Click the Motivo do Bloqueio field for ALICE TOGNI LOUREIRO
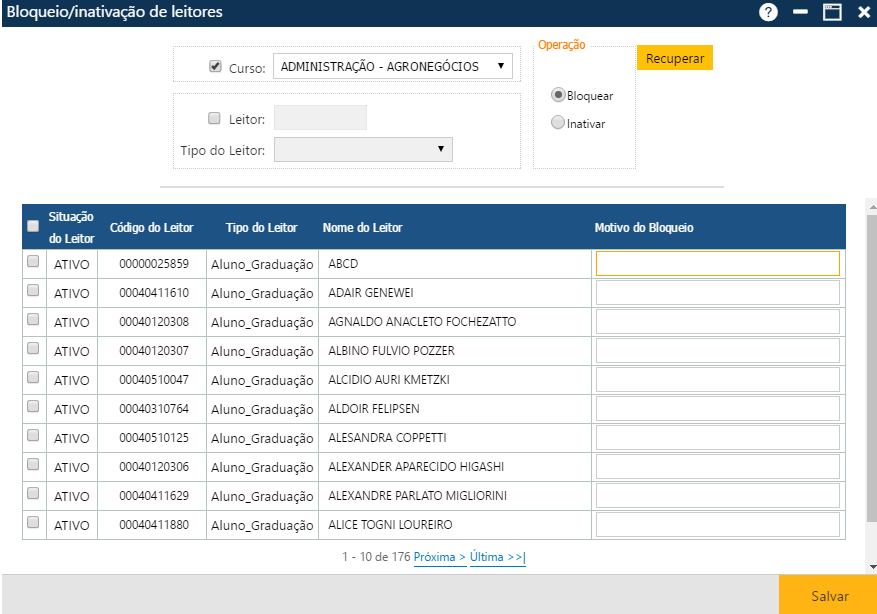 coord(718,524)
